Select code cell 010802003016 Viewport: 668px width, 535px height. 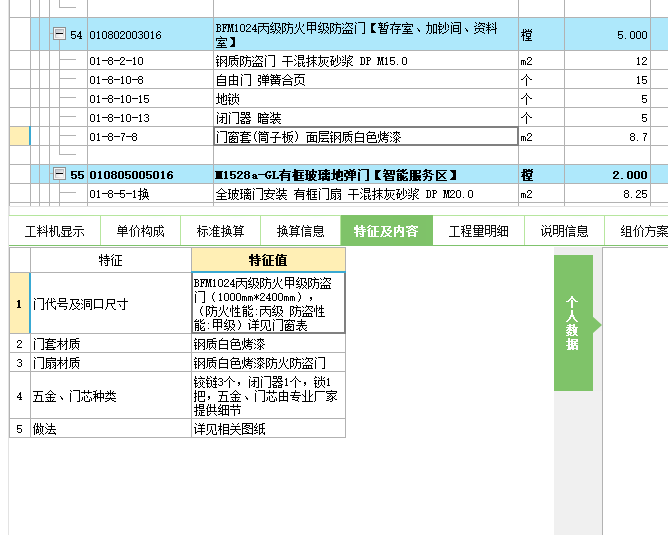(x=151, y=35)
